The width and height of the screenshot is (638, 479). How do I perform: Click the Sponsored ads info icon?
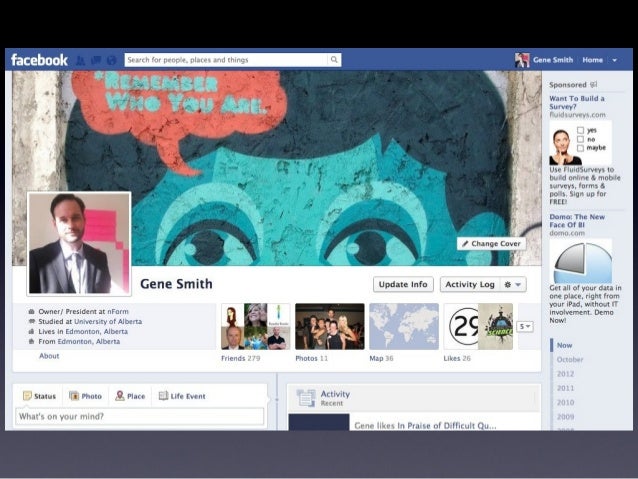tap(594, 84)
